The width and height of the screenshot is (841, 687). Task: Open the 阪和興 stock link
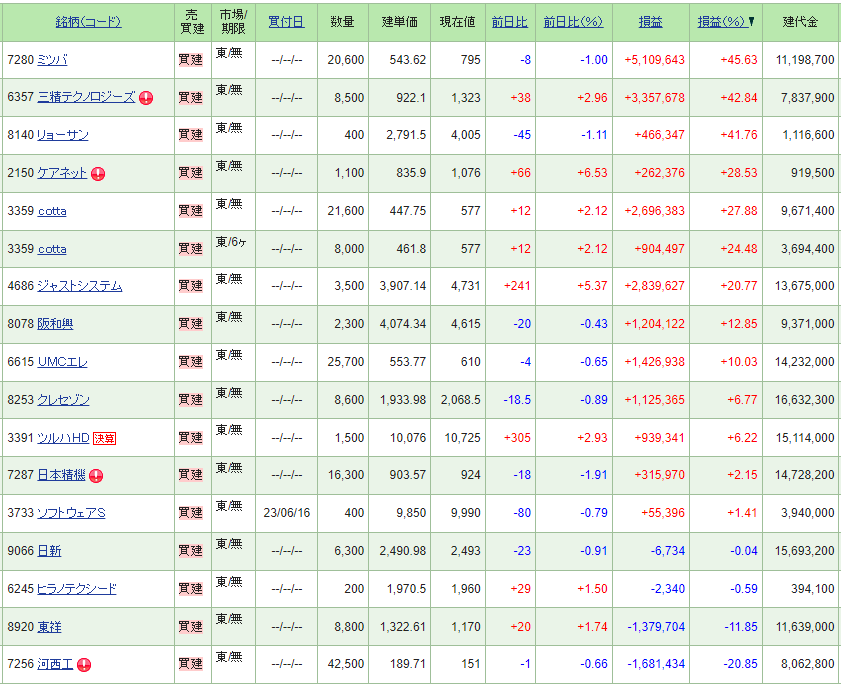(x=55, y=324)
